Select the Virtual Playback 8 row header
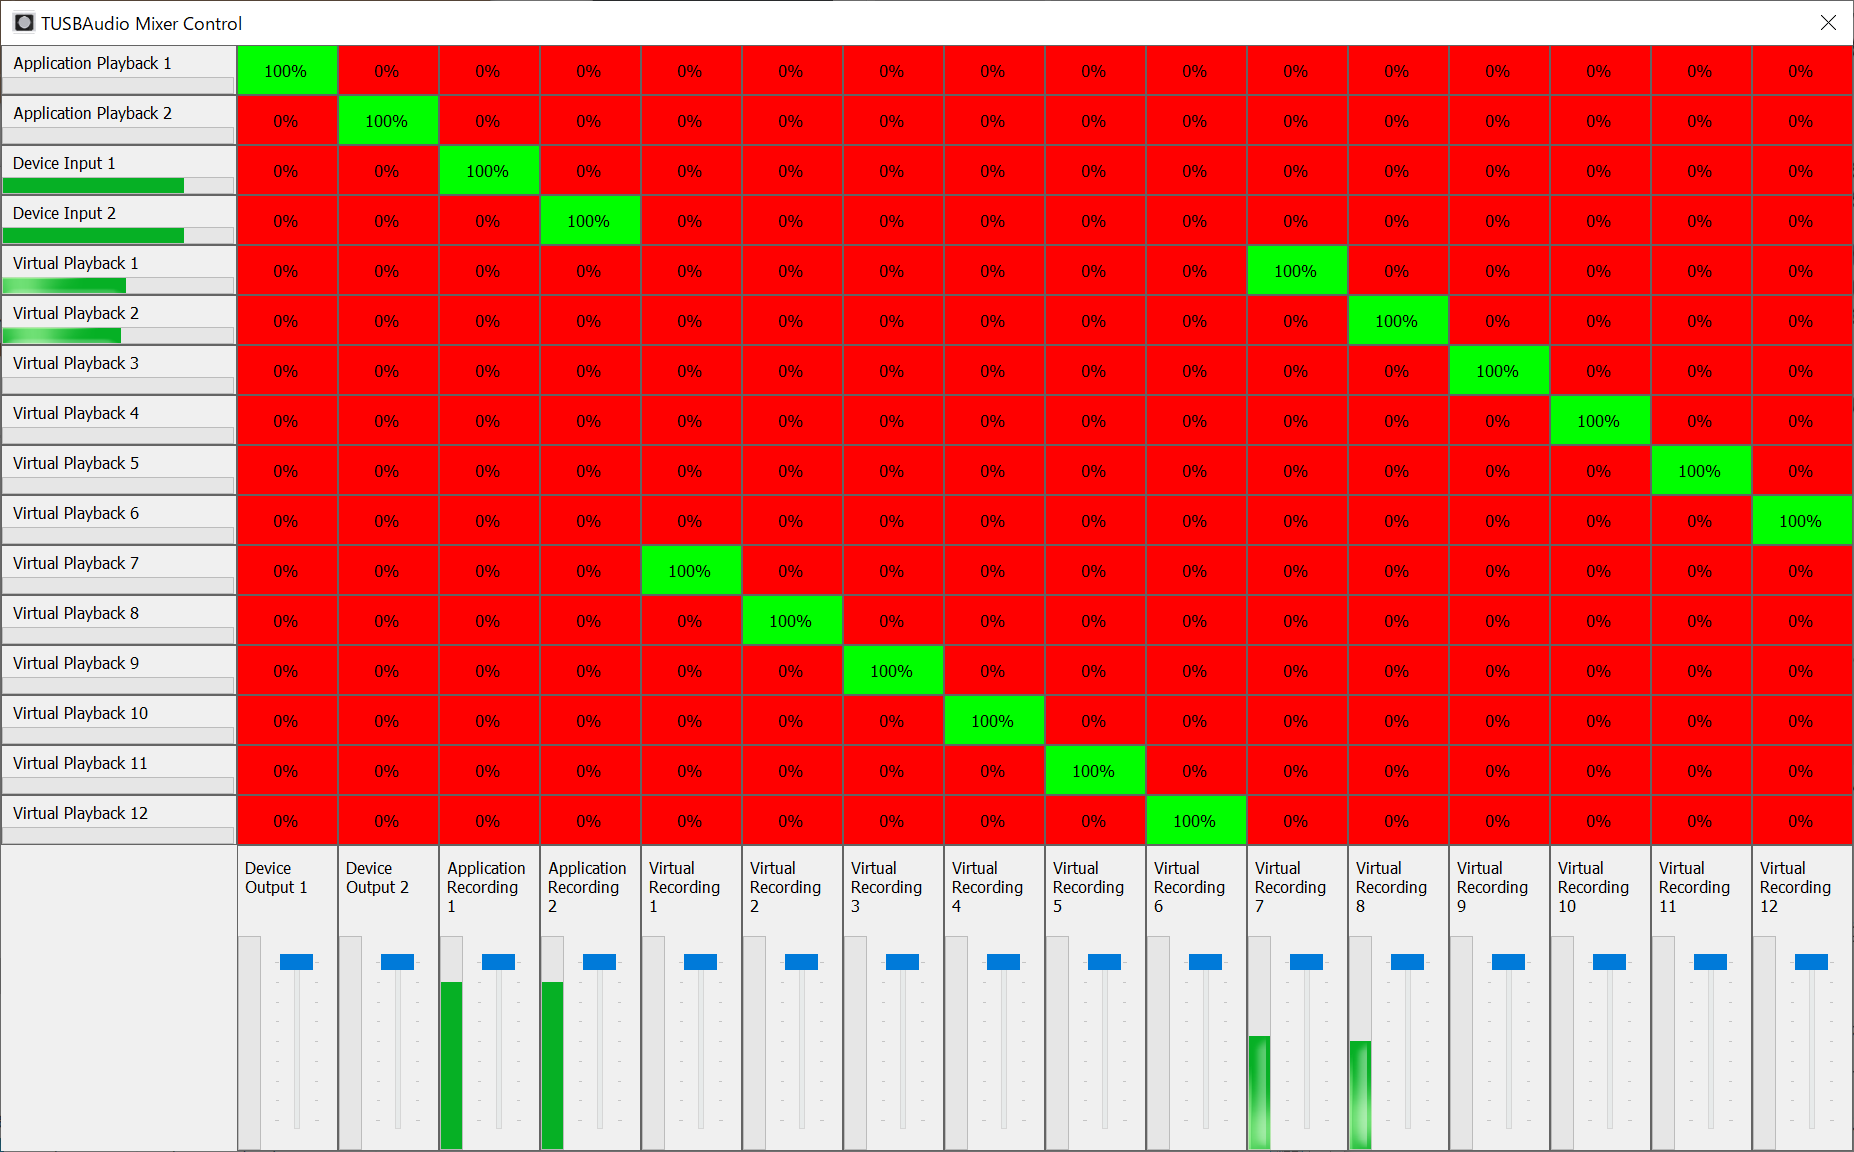Viewport: 1854px width, 1152px height. [118, 620]
